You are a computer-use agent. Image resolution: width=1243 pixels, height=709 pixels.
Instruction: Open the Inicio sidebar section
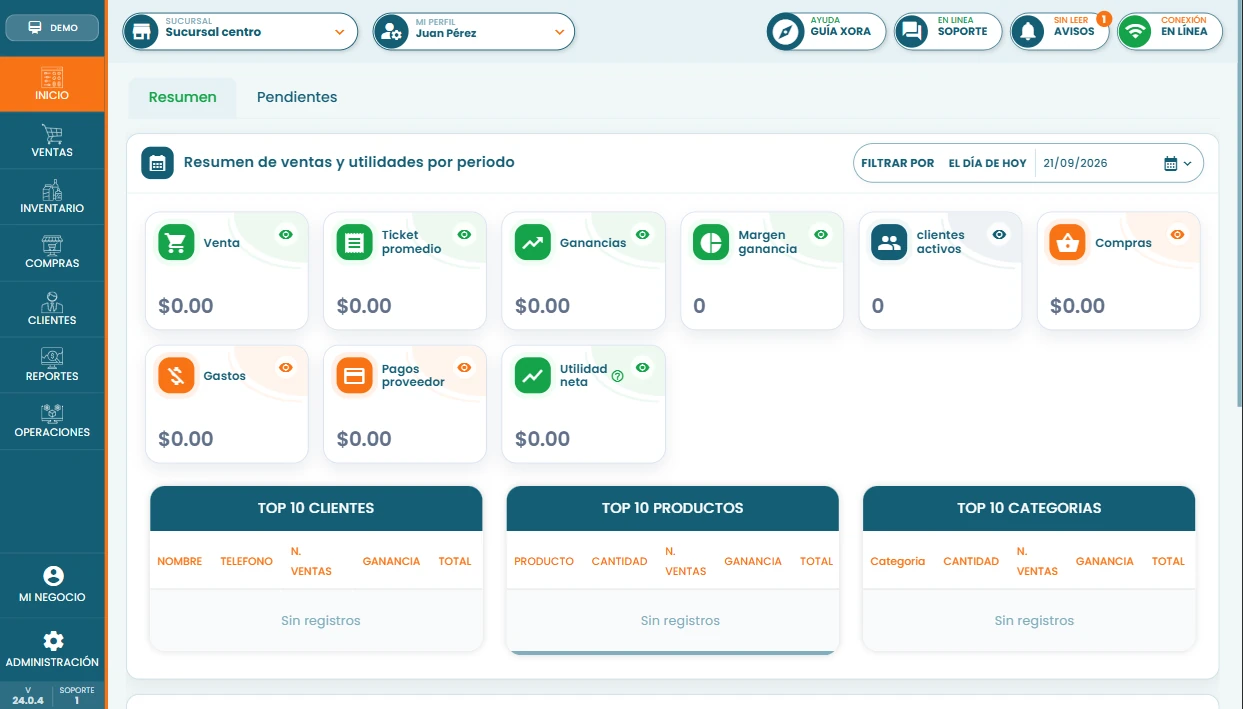[52, 84]
